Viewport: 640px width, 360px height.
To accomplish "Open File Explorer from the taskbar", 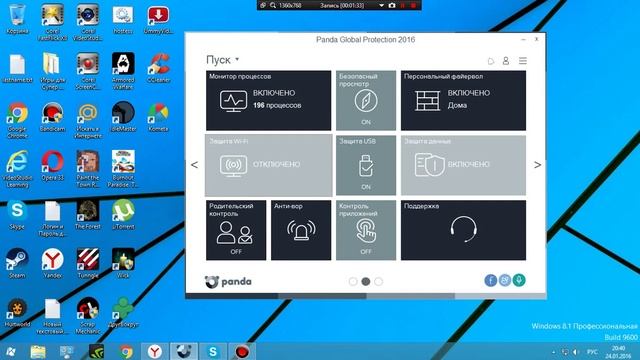I will pos(38,351).
